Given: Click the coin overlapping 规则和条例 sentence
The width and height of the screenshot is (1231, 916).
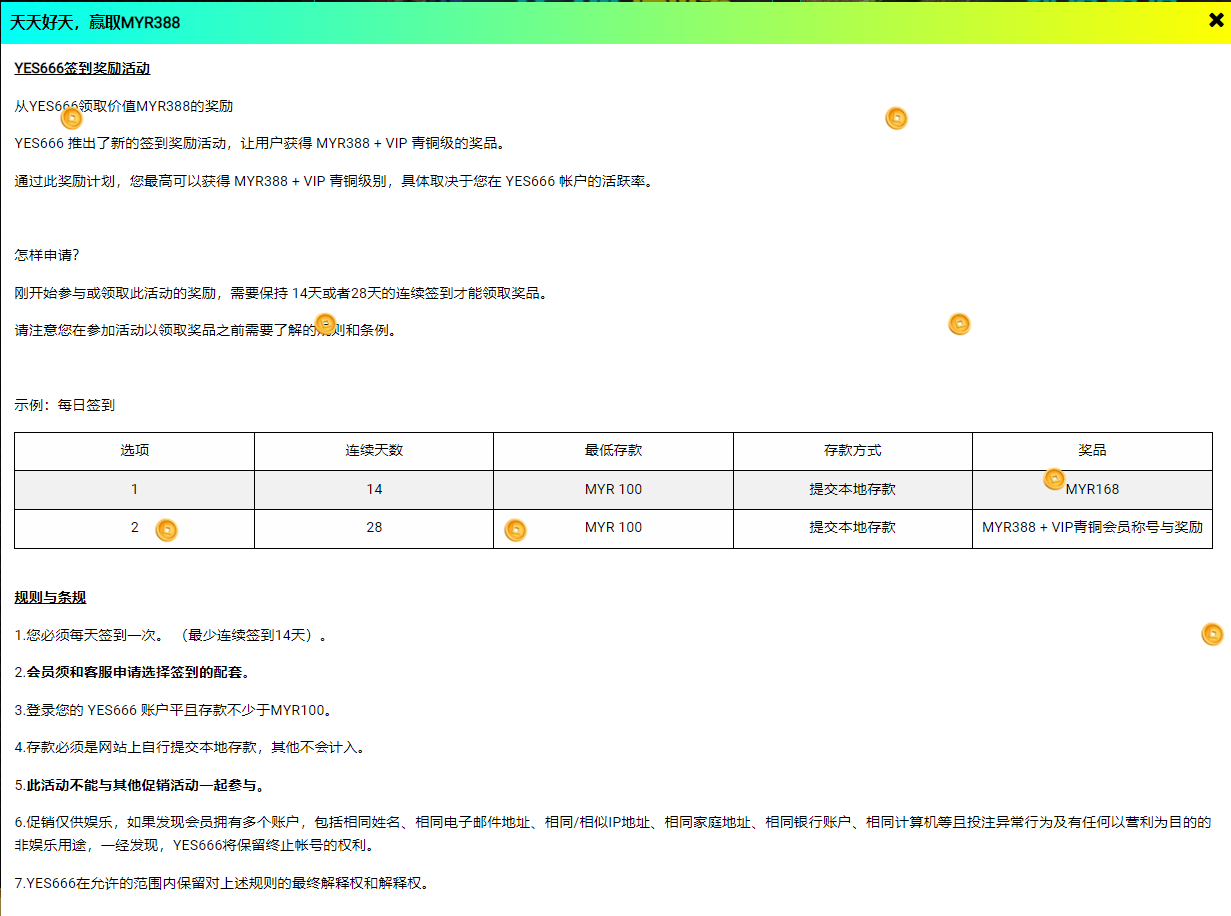Looking at the screenshot, I should 326,324.
